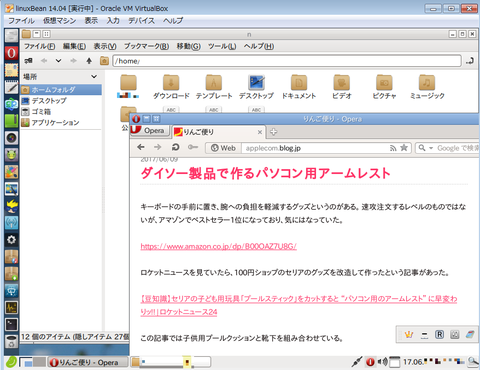Open the 編集(E) menu
Viewport: 480px width, 370px height.
point(74,46)
